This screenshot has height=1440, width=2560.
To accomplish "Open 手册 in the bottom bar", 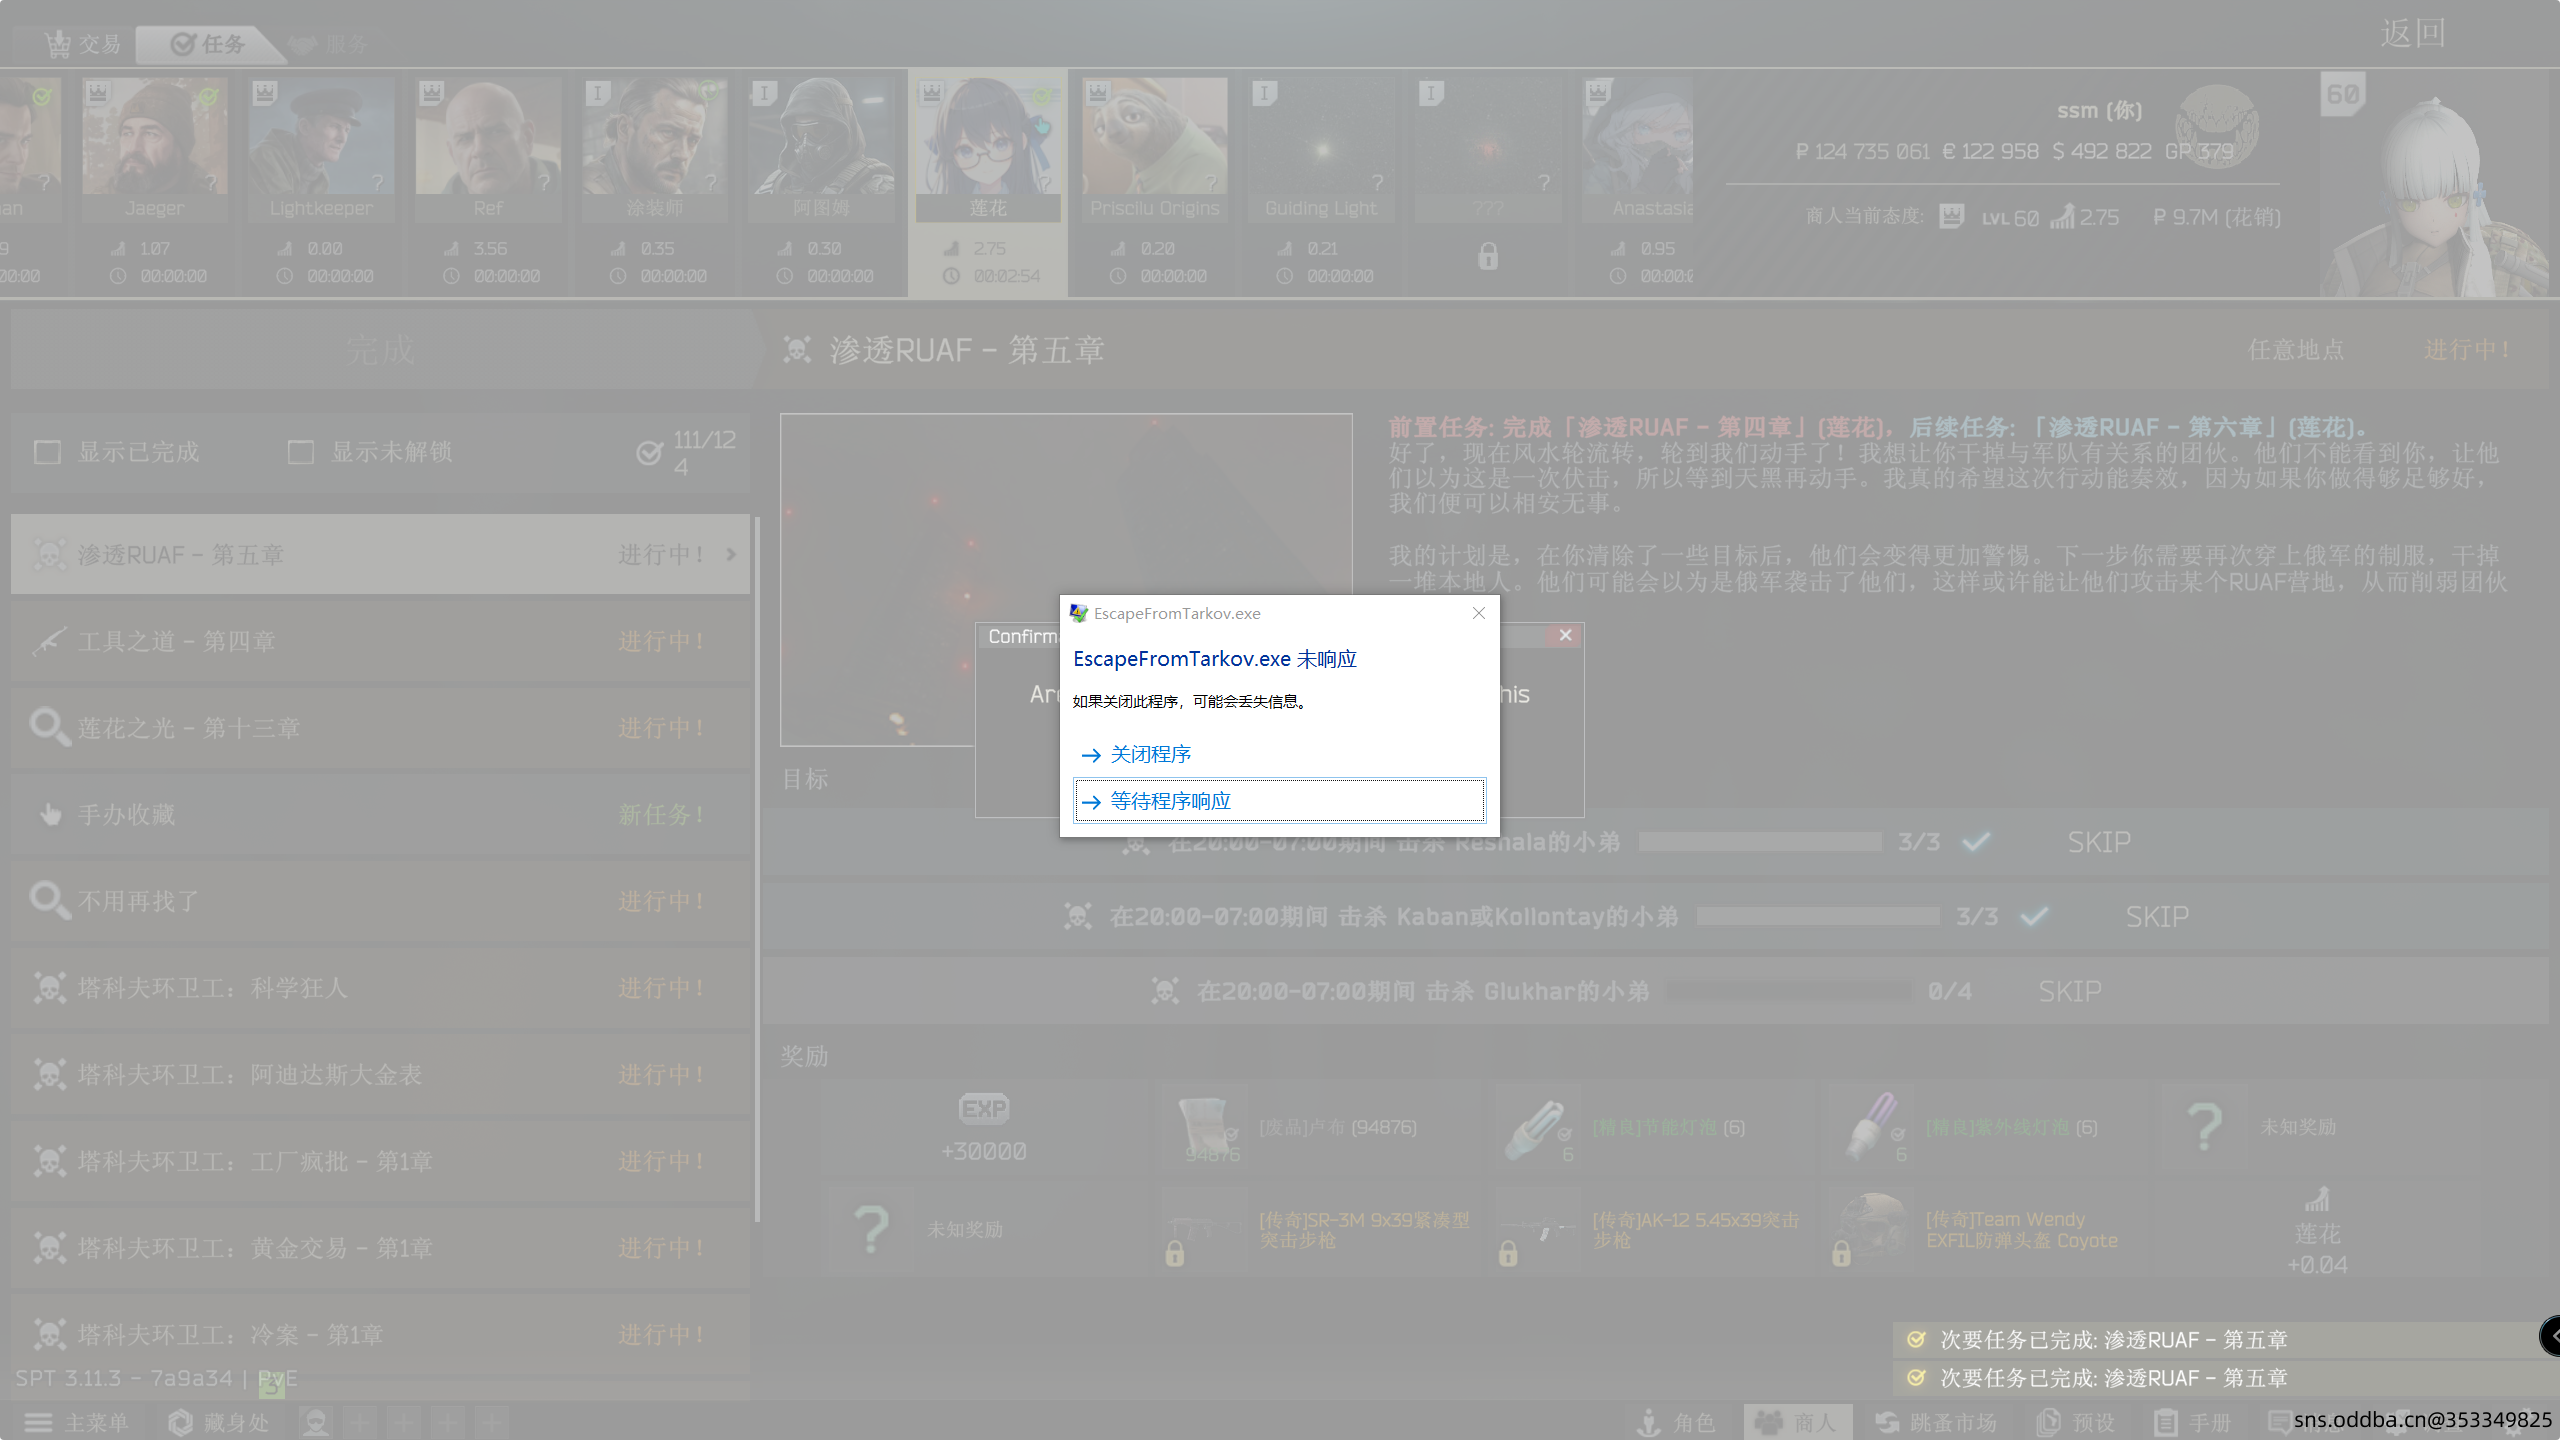I will (x=2193, y=1422).
